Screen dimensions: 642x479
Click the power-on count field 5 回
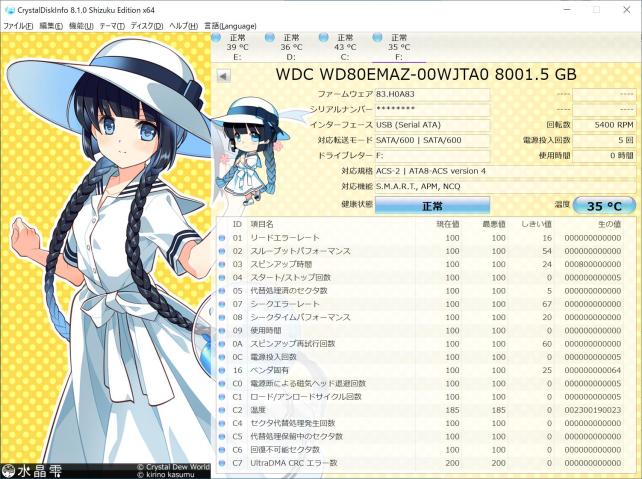604,140
